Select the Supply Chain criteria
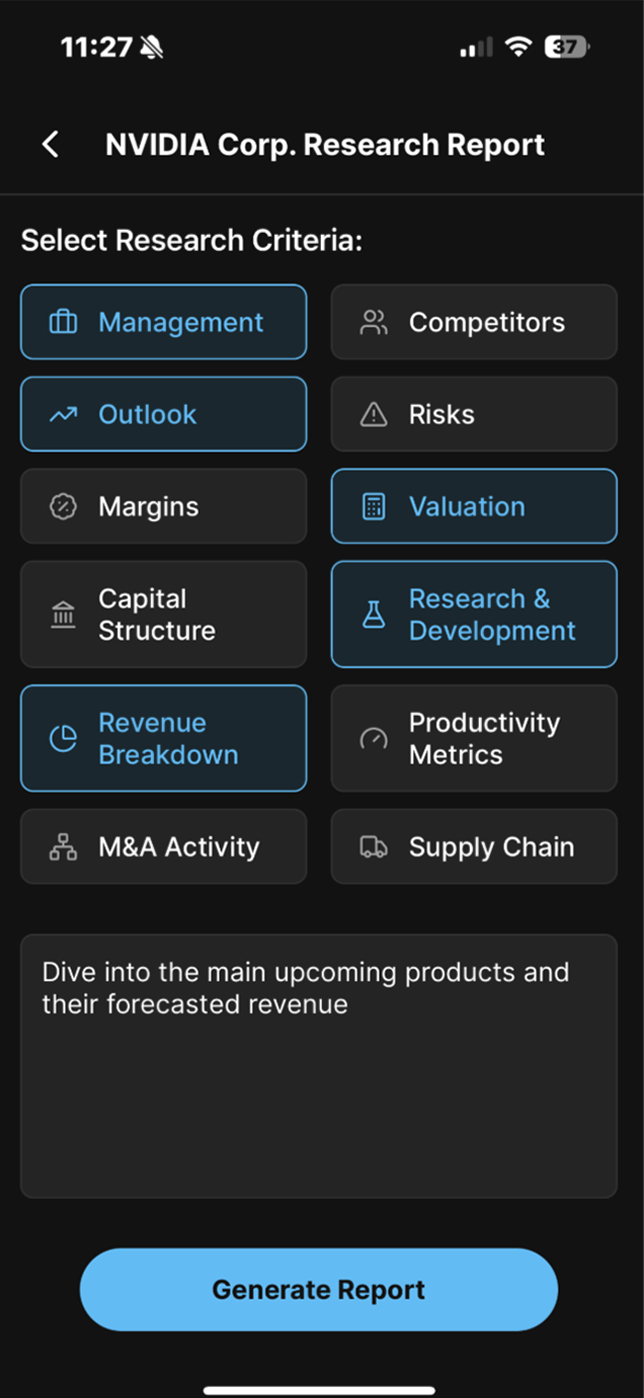 (x=474, y=847)
